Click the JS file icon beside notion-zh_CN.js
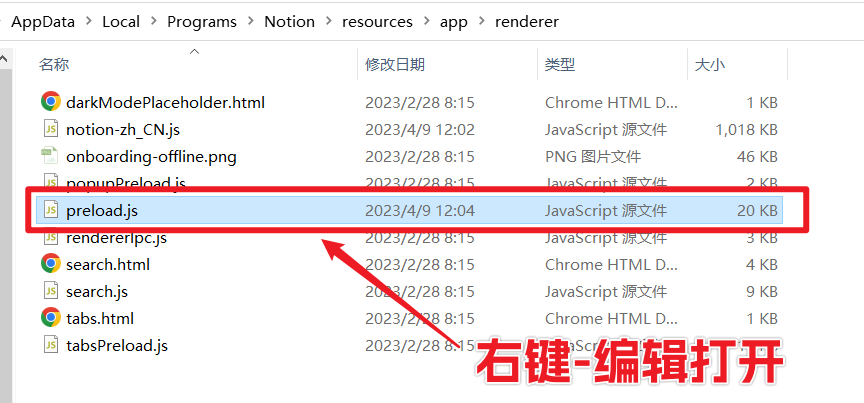864x403 pixels. 51,130
